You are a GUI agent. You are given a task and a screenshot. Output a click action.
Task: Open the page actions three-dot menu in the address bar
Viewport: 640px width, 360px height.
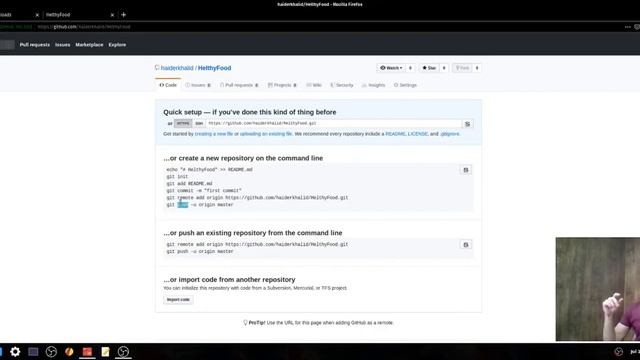pyautogui.click(x=627, y=27)
